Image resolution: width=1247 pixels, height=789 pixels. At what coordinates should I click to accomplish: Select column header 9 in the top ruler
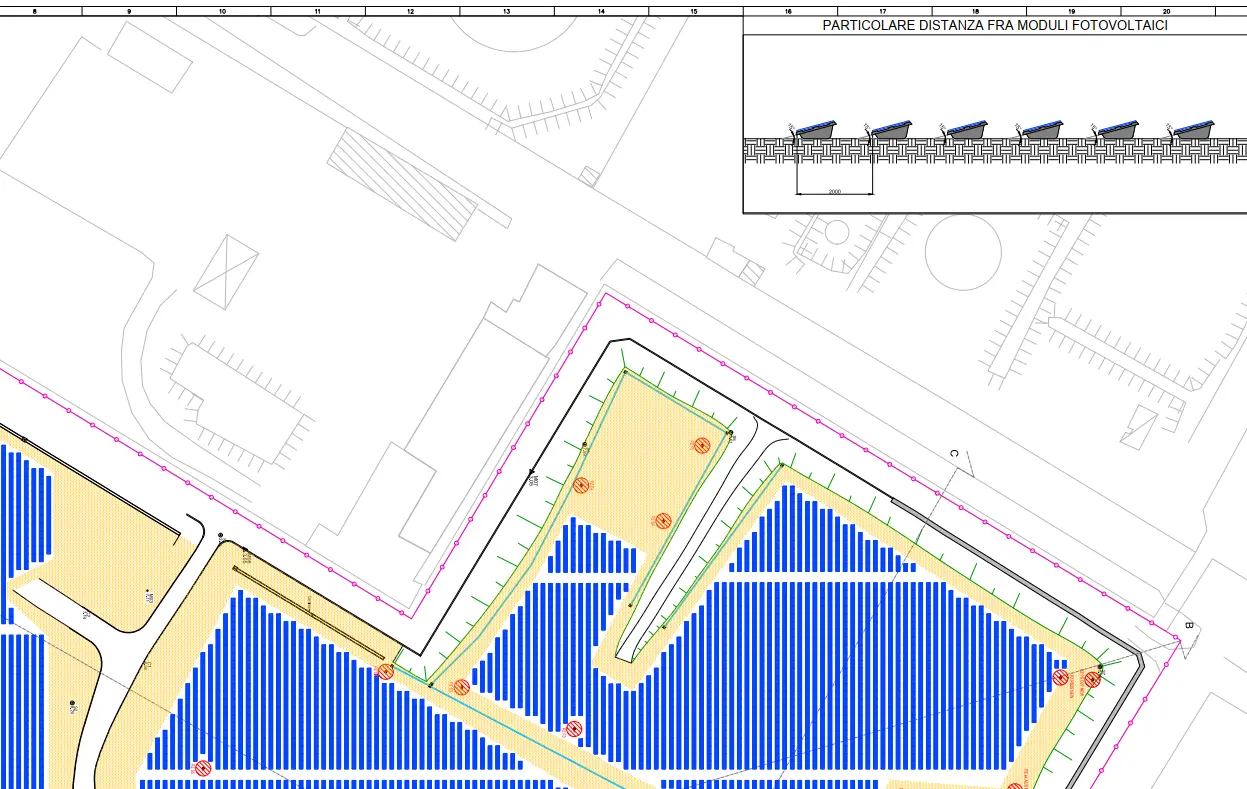coord(129,11)
